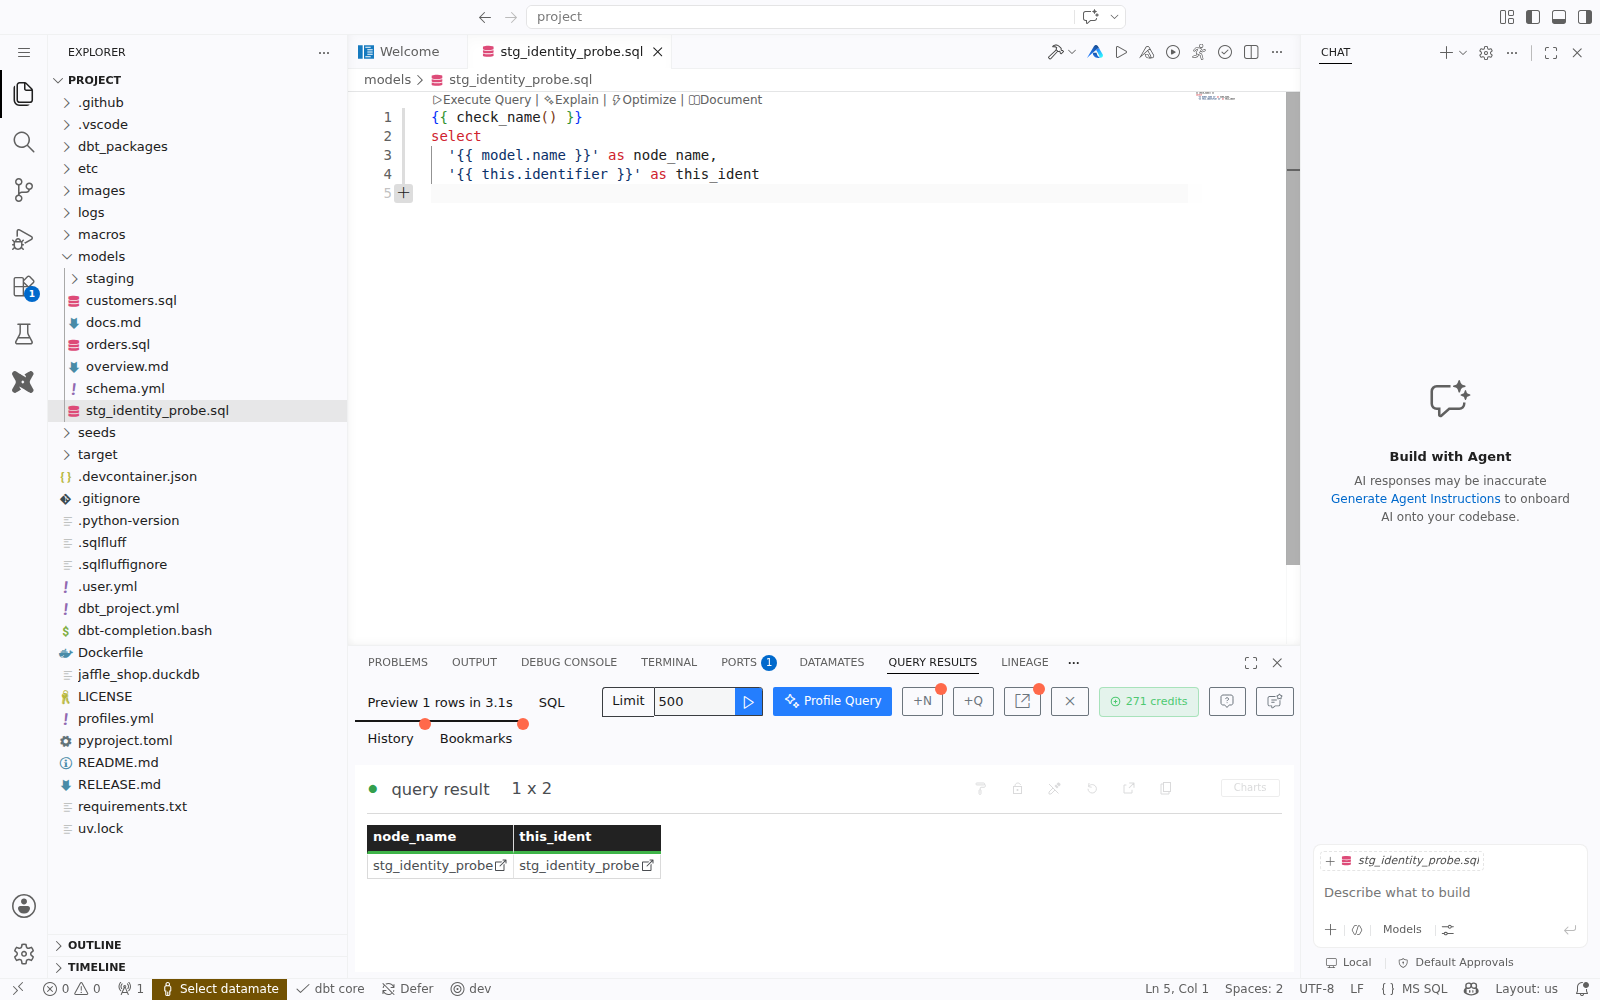Toggle the primary side bar layout icon
This screenshot has width=1600, height=1000.
click(1533, 17)
